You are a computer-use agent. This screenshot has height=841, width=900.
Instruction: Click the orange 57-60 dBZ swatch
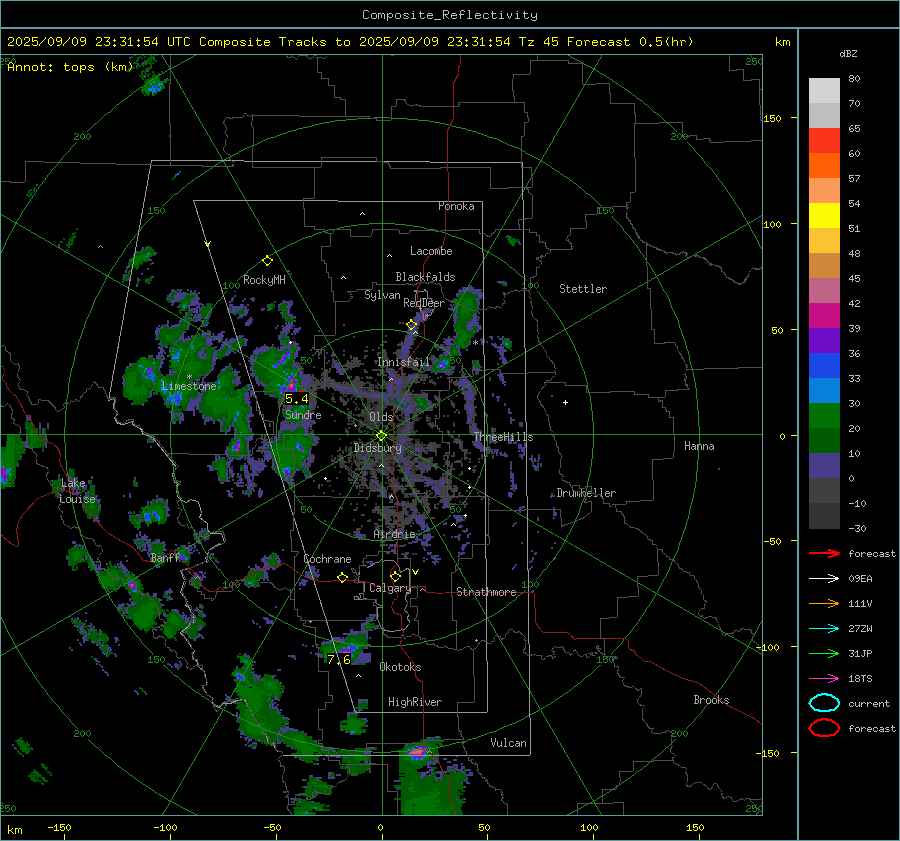[x=824, y=166]
